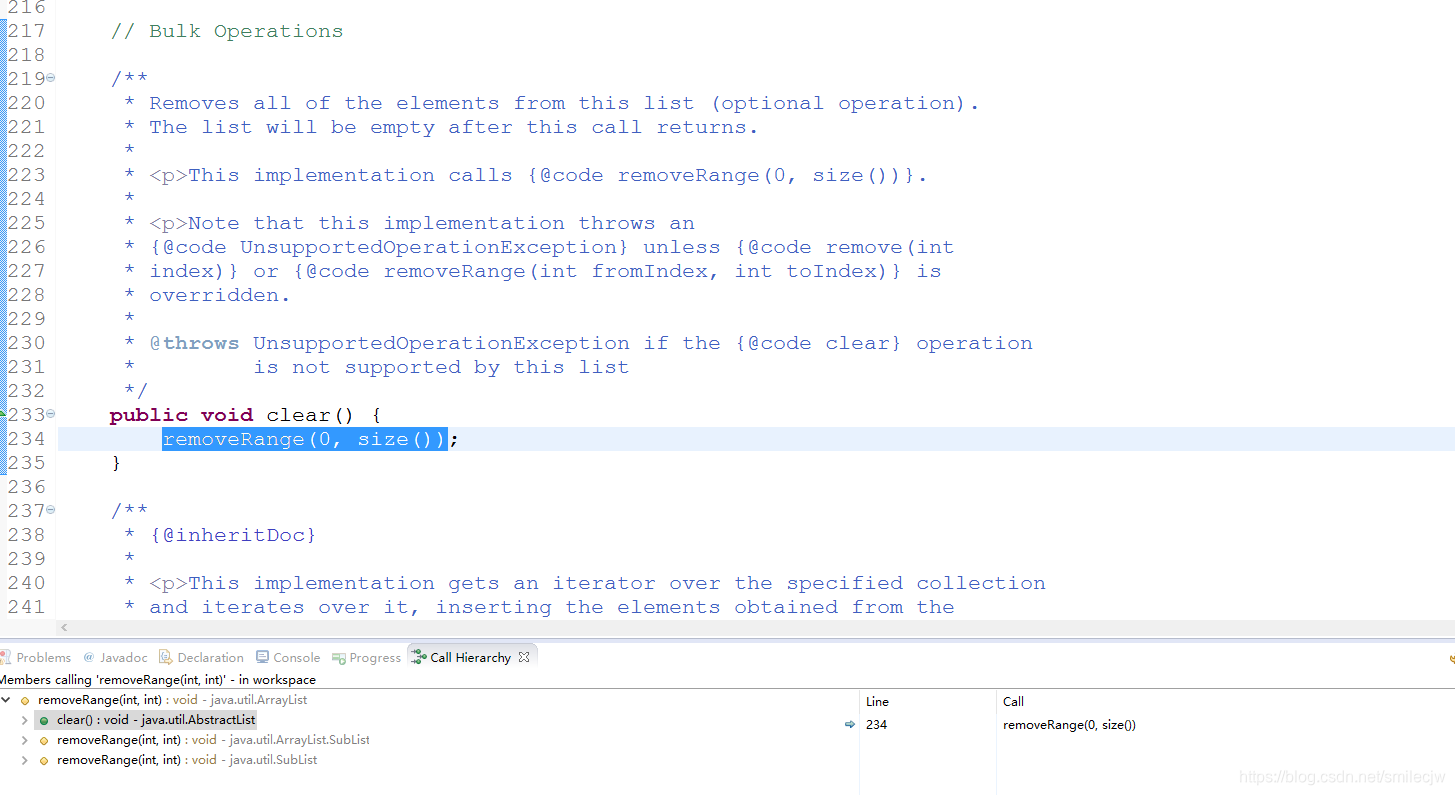Click the word overridden. on line 228
Viewport: 1455px width, 795px height.
coord(220,295)
